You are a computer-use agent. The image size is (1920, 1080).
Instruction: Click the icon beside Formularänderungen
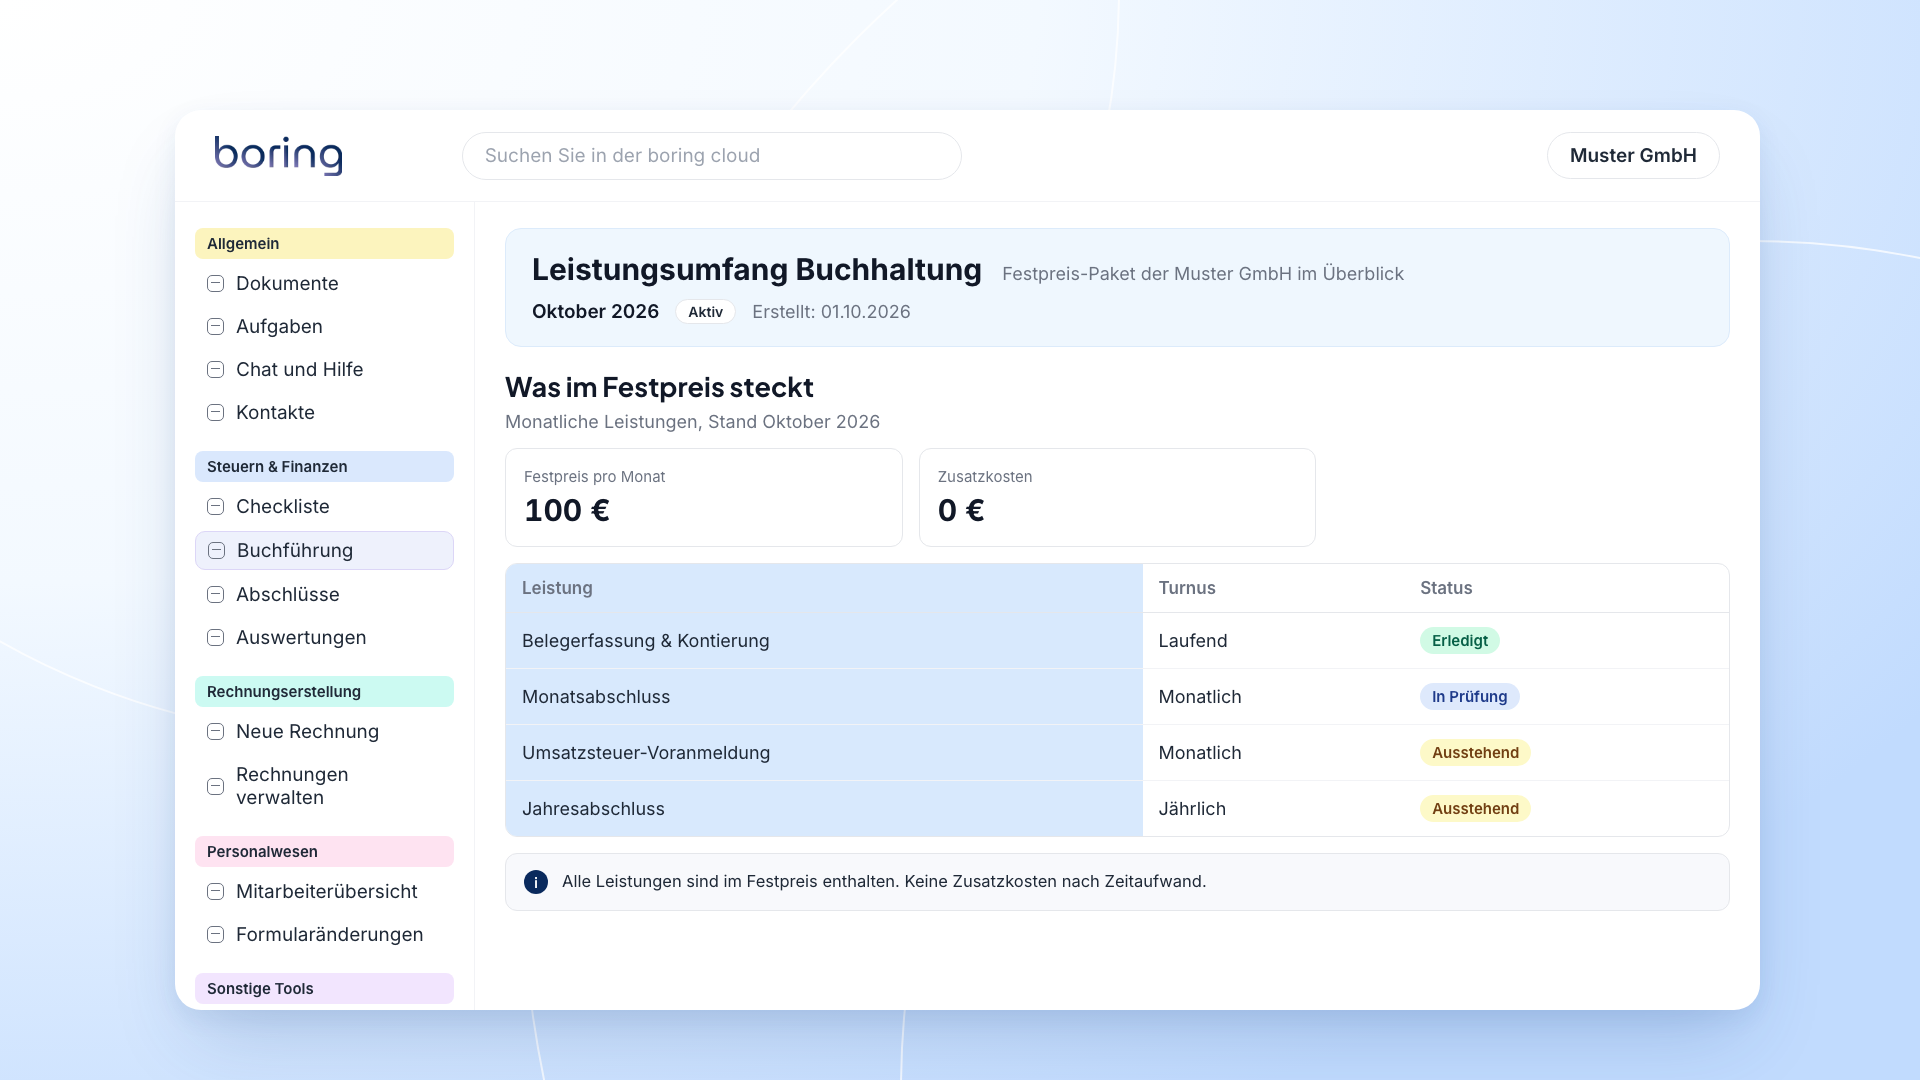pos(215,935)
